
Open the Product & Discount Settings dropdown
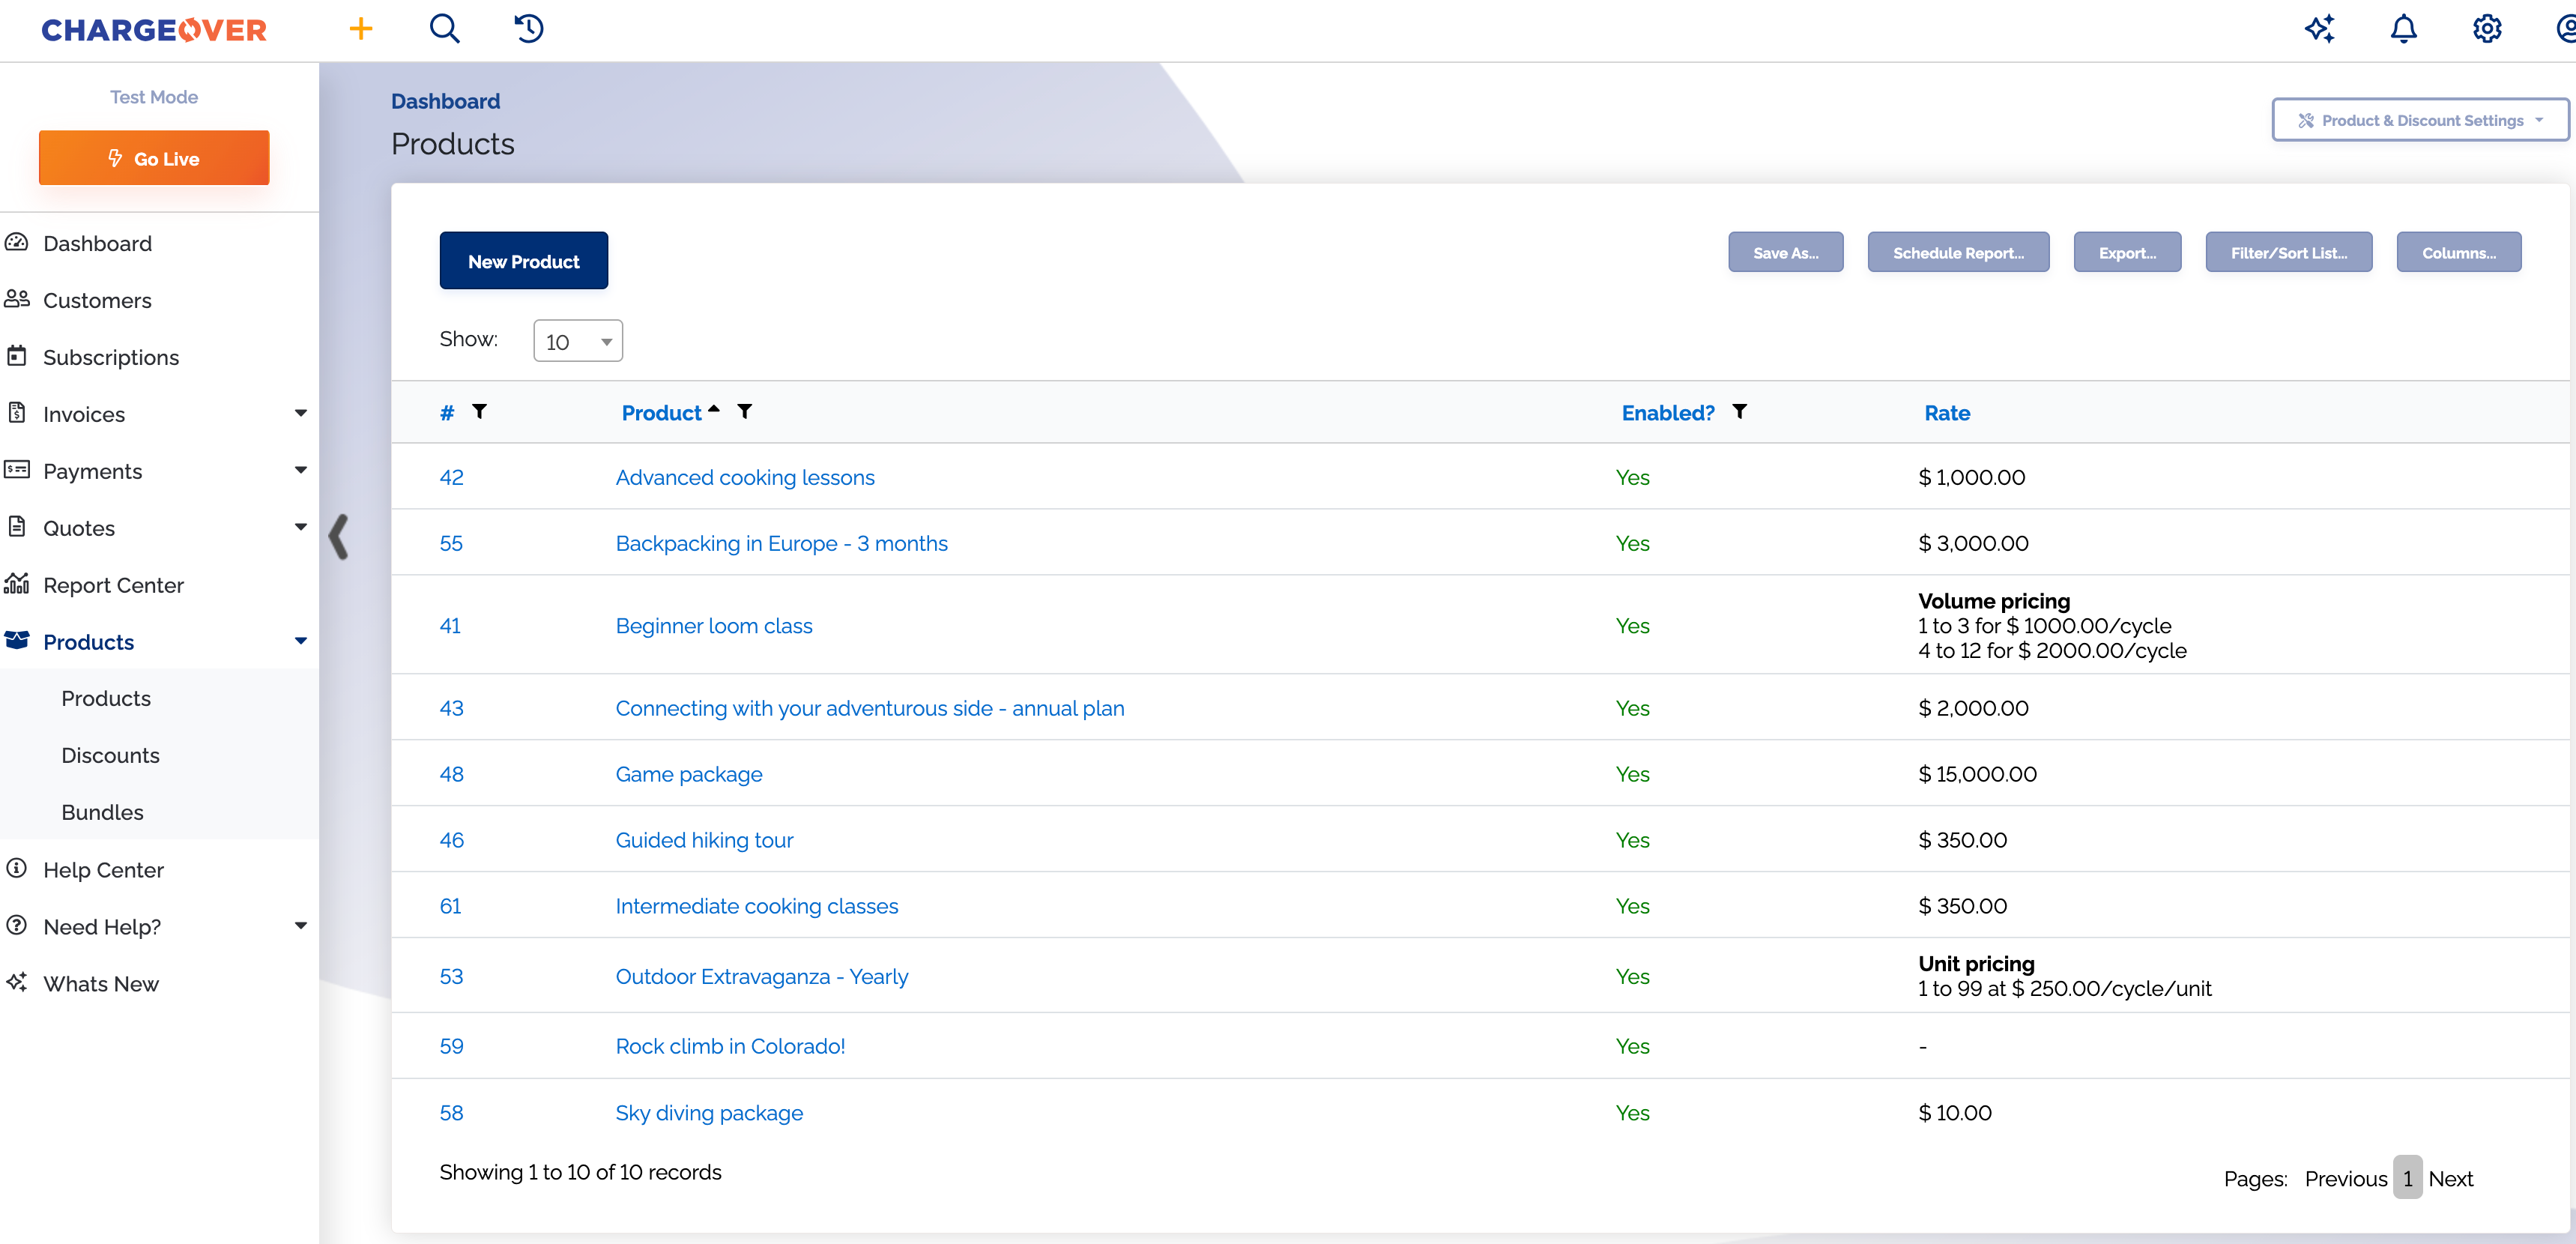click(2420, 120)
